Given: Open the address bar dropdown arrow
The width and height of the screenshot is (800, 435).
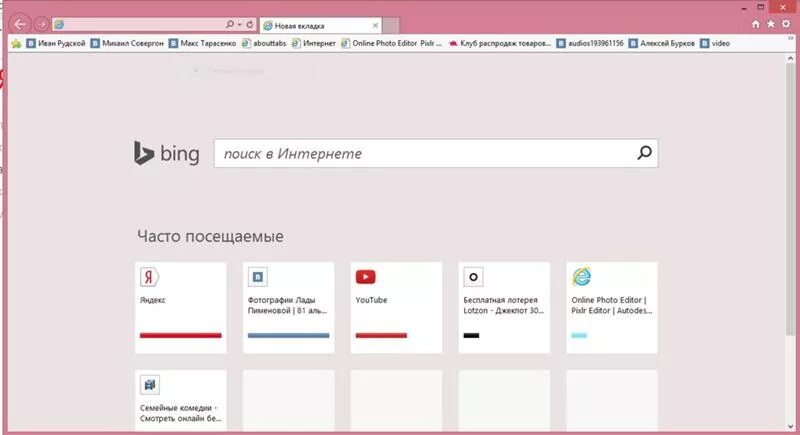Looking at the screenshot, I should tap(239, 24).
